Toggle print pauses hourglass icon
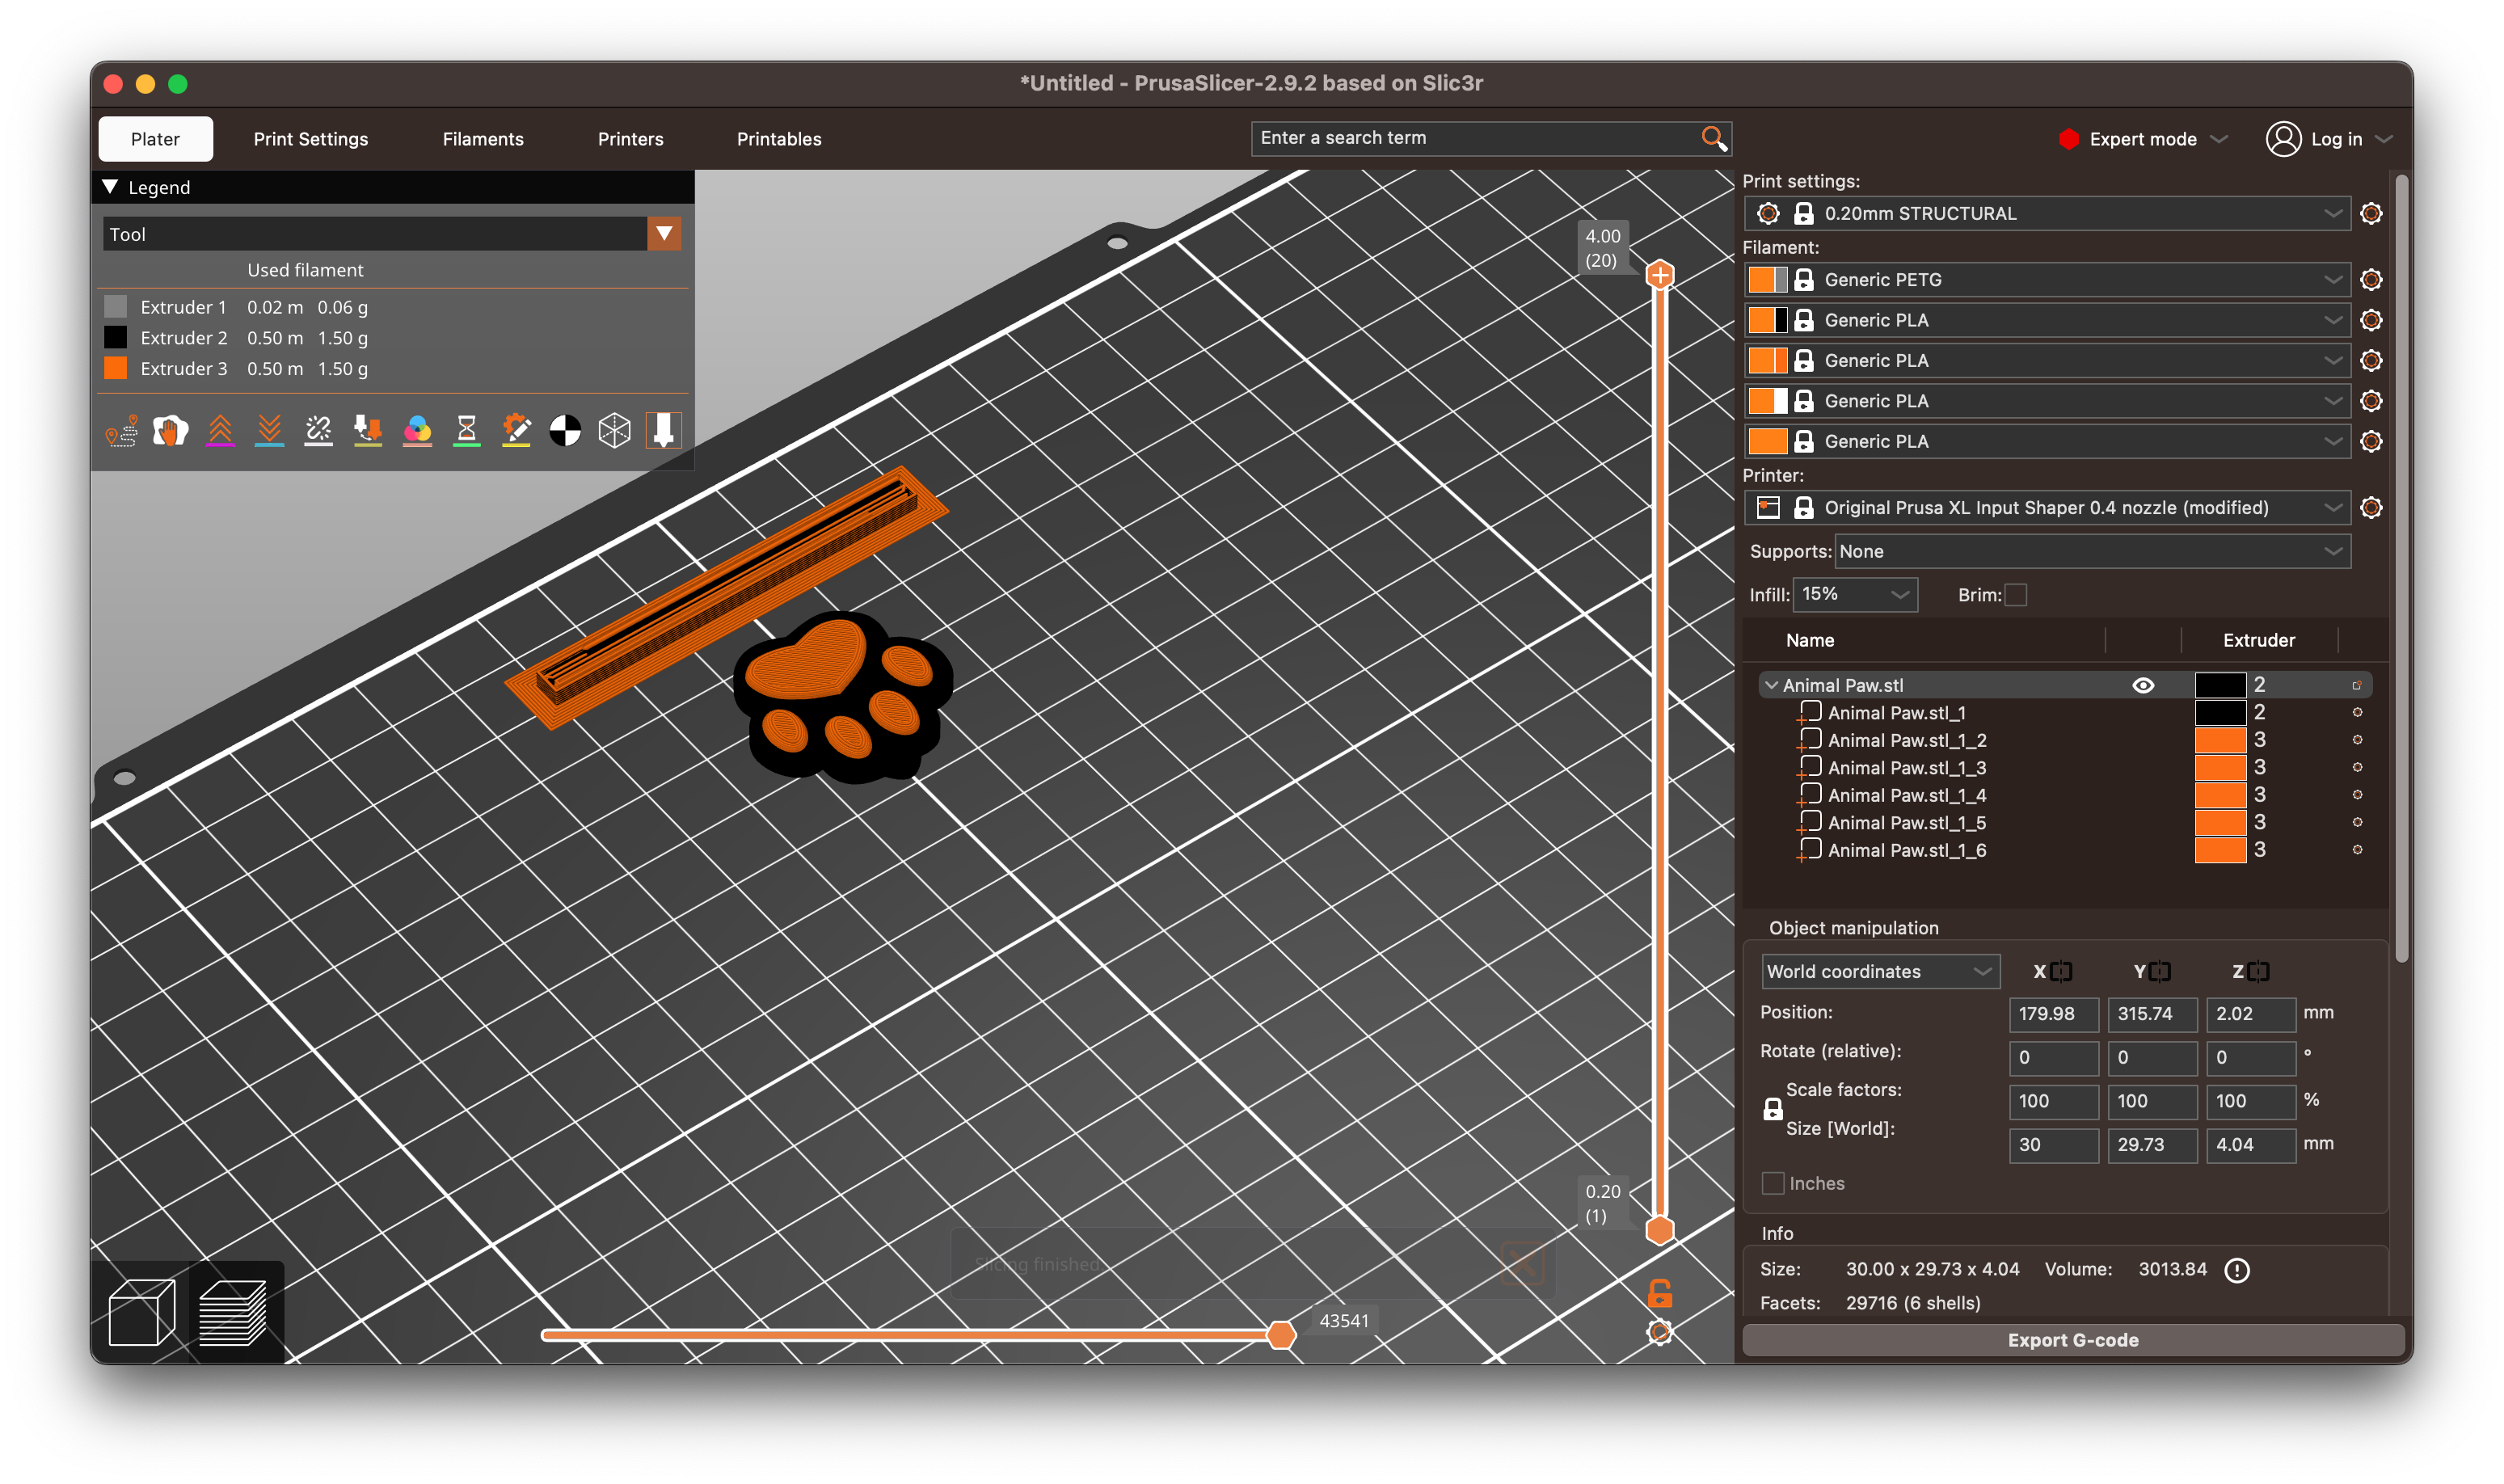This screenshot has height=1484, width=2504. point(466,431)
